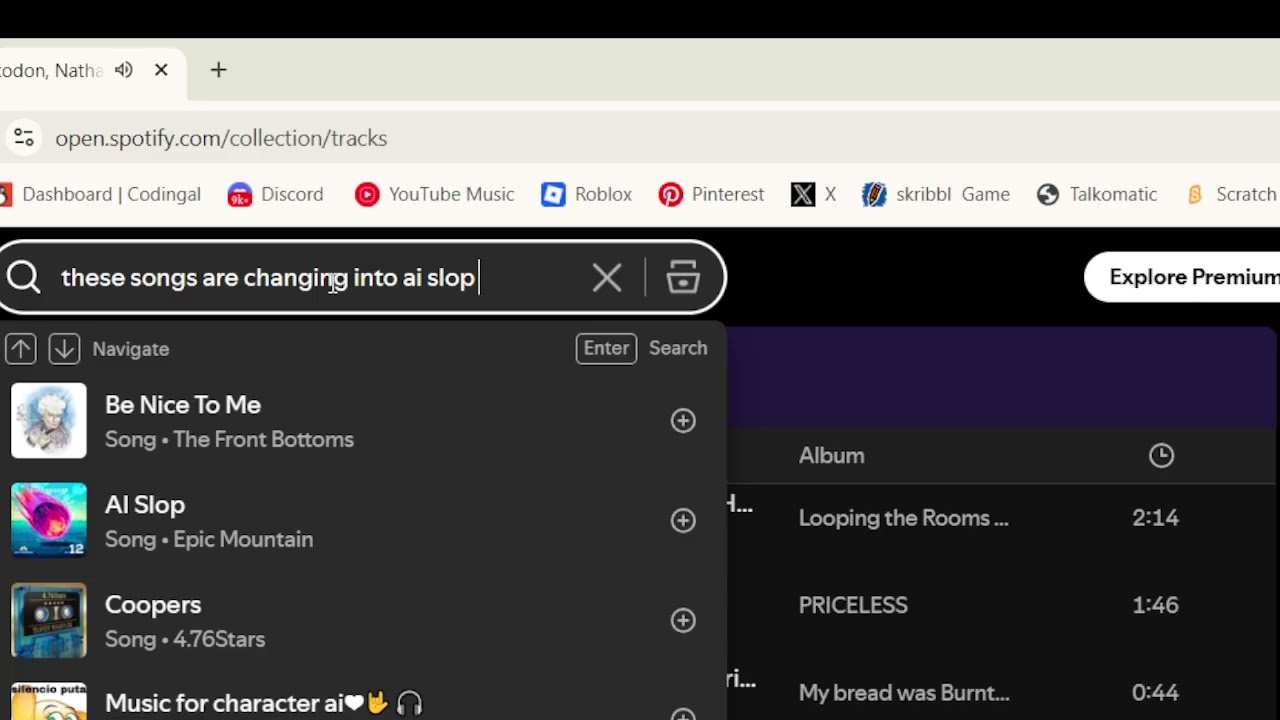Open the Roblox bookmark
The image size is (1280, 720).
click(586, 194)
